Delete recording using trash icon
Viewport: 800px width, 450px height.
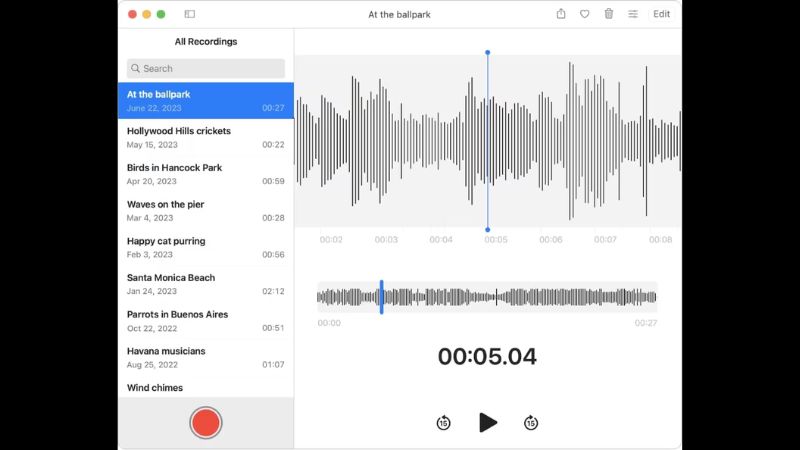(x=609, y=14)
